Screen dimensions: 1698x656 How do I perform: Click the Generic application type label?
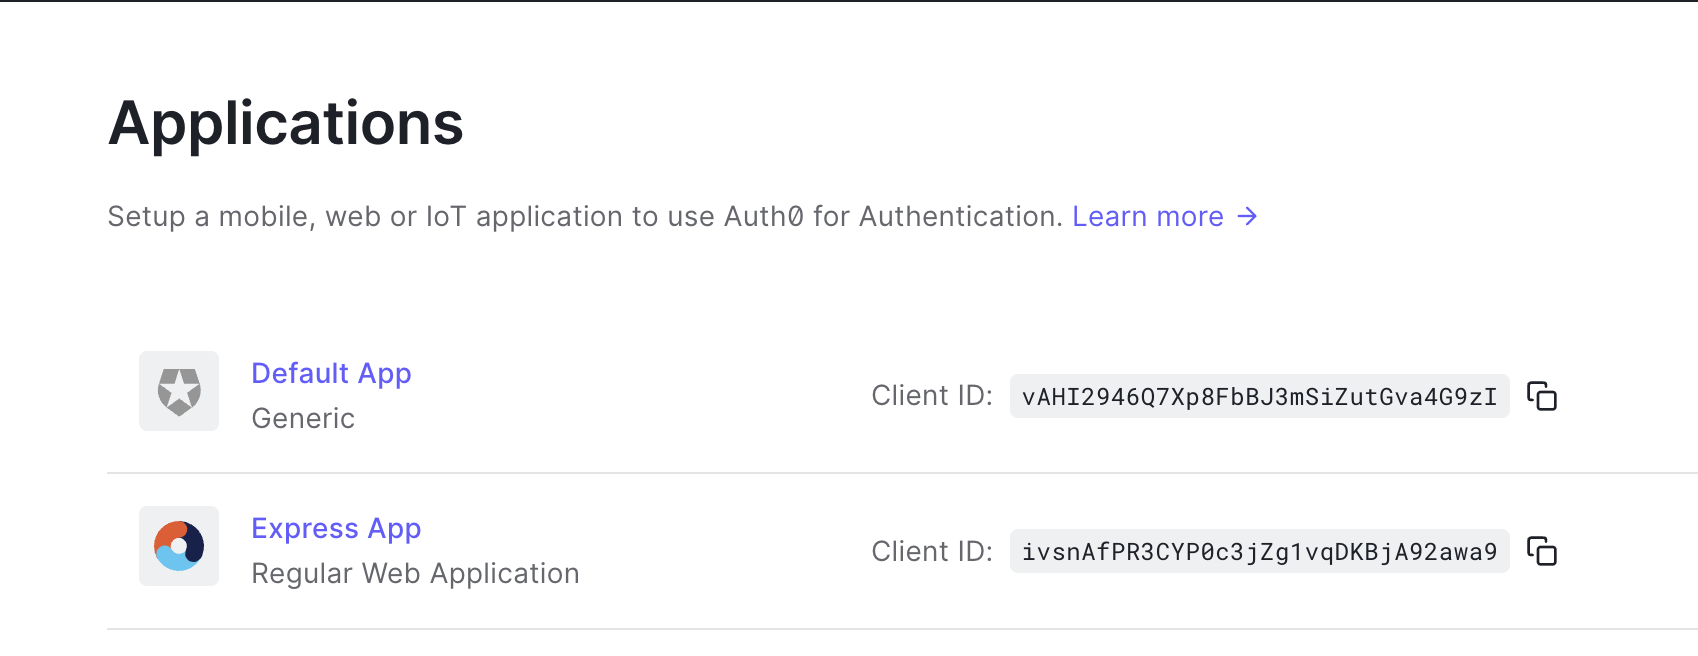[303, 418]
